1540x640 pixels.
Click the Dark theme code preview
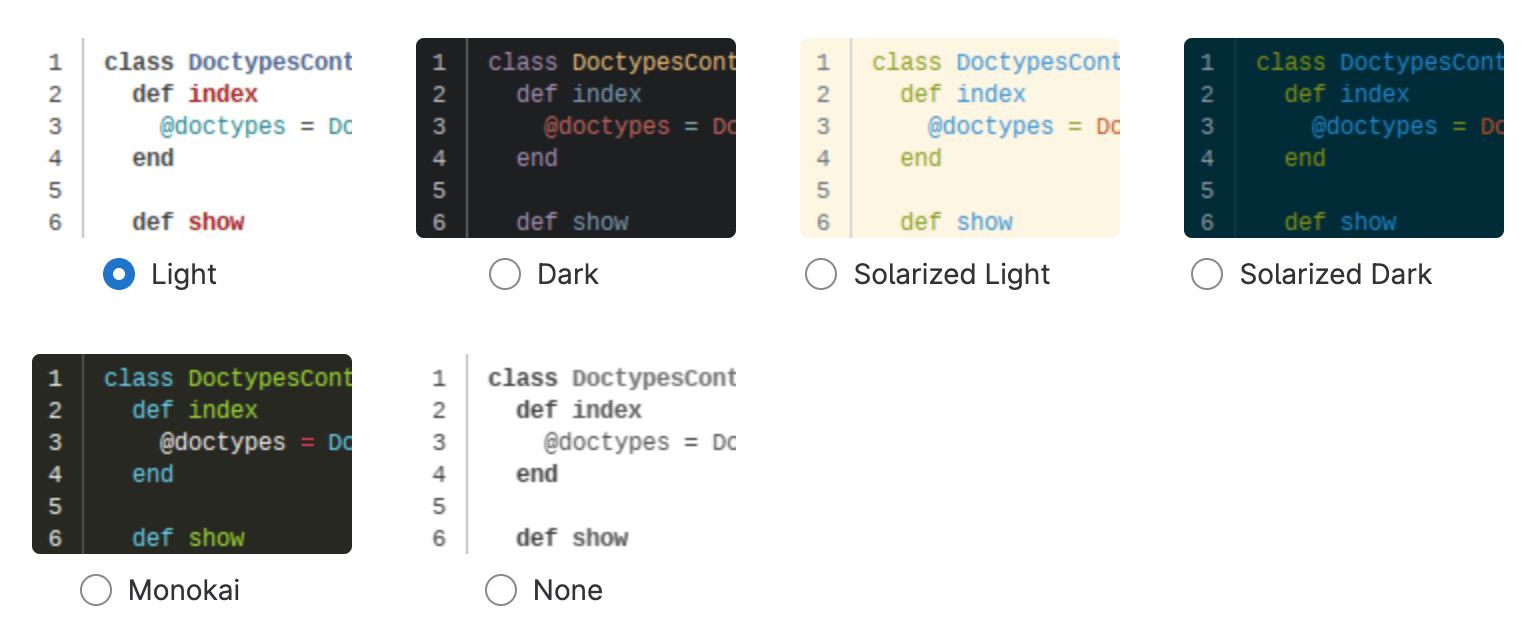575,137
